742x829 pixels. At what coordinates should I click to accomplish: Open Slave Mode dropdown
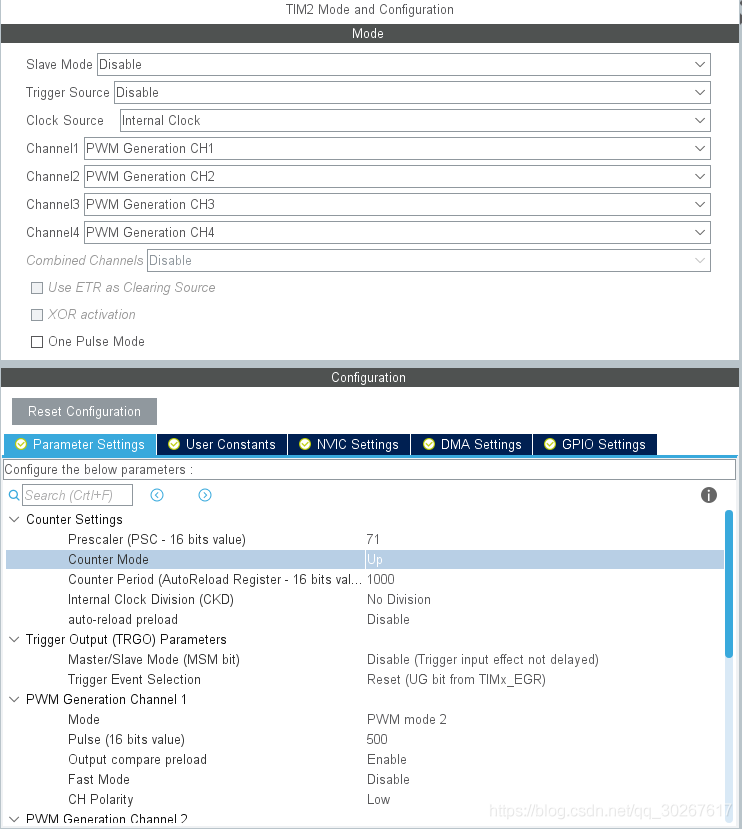(404, 65)
